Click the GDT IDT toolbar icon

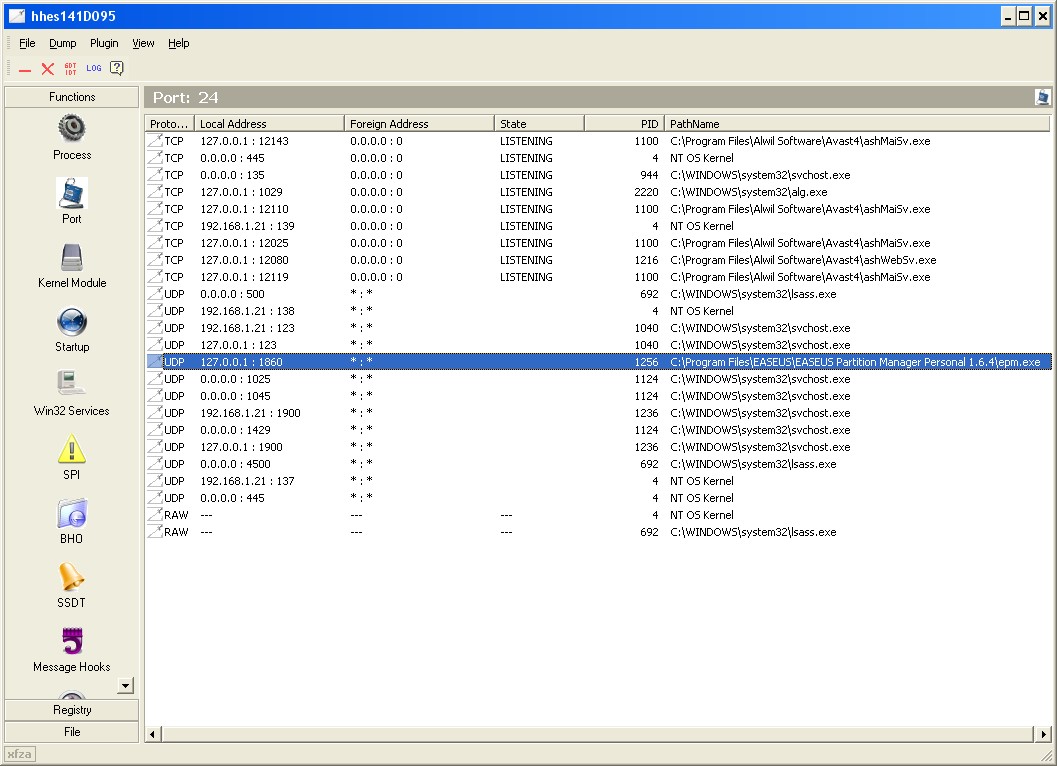tap(70, 69)
